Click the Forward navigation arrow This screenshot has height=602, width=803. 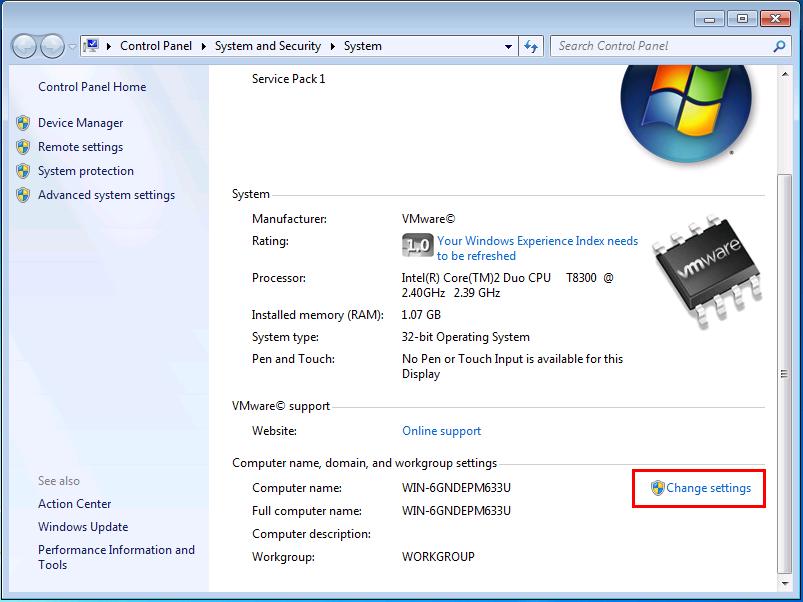[52, 47]
